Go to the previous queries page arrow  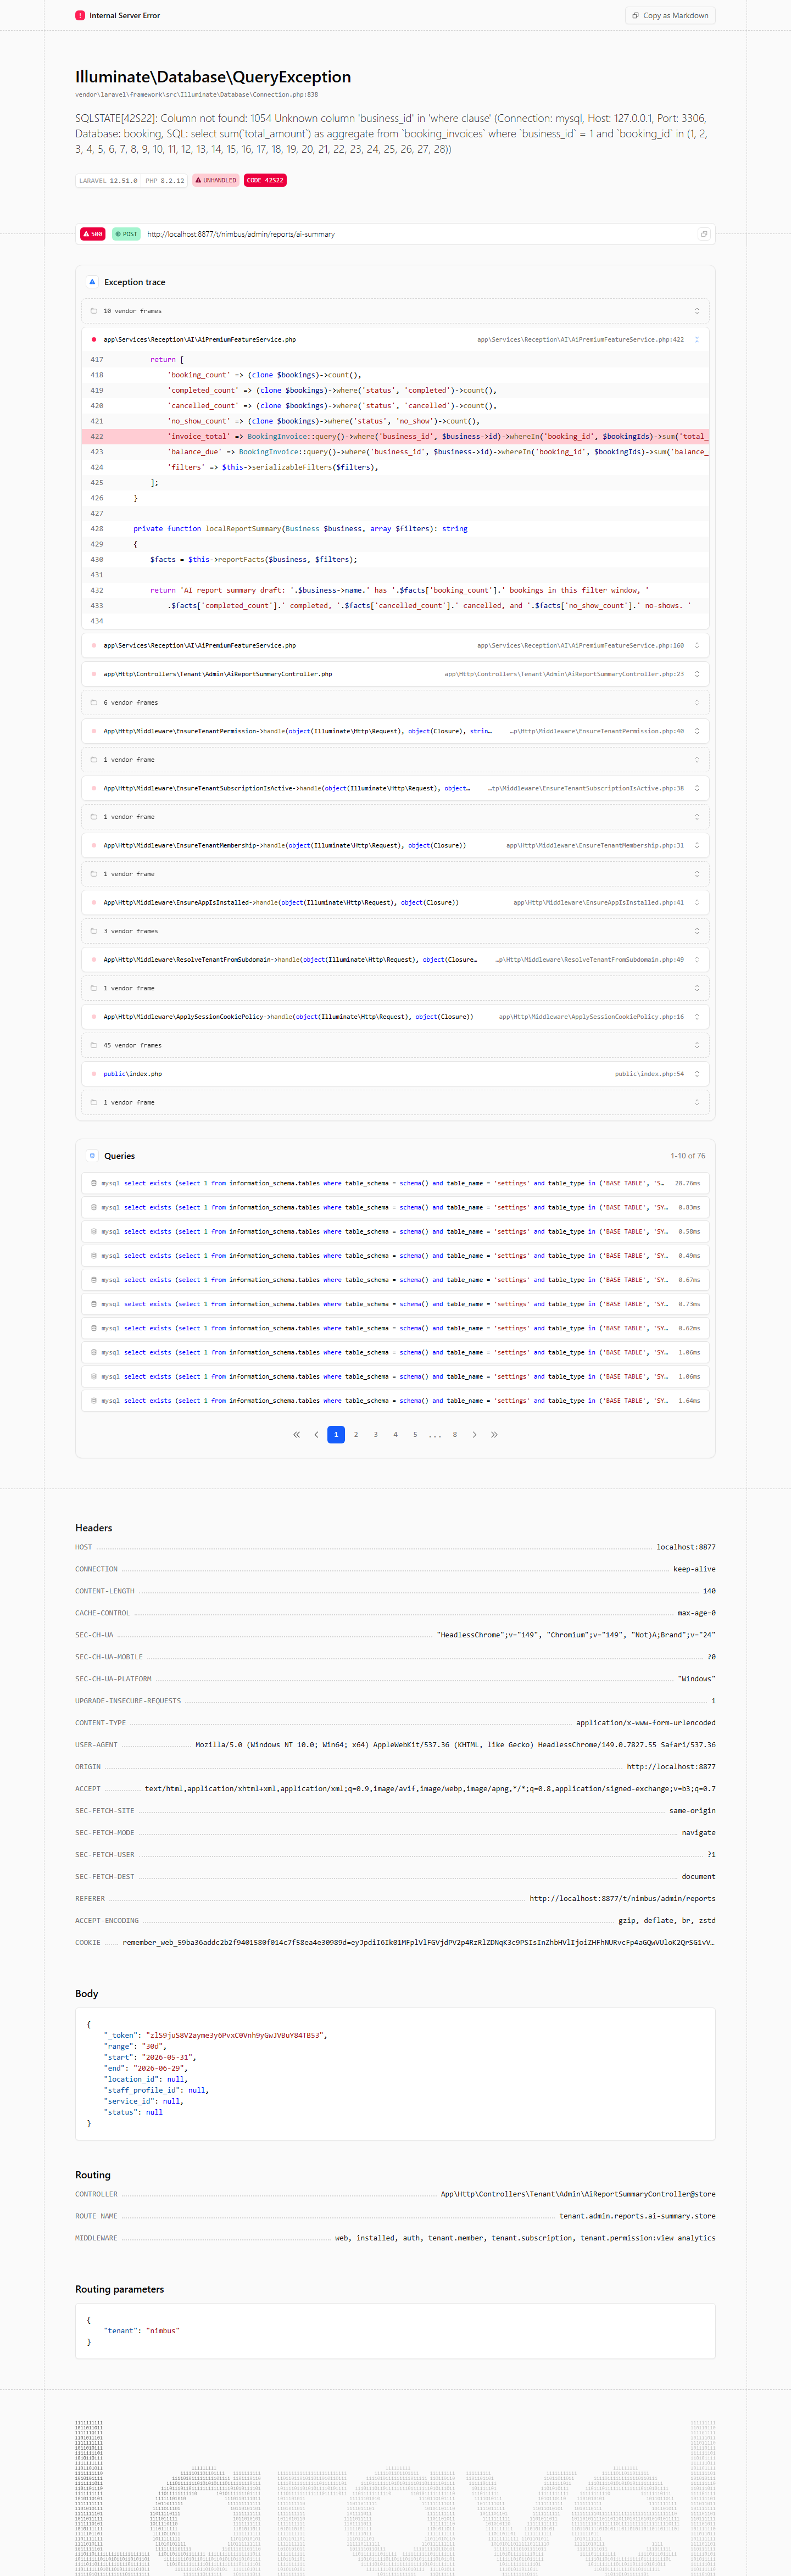[317, 1434]
